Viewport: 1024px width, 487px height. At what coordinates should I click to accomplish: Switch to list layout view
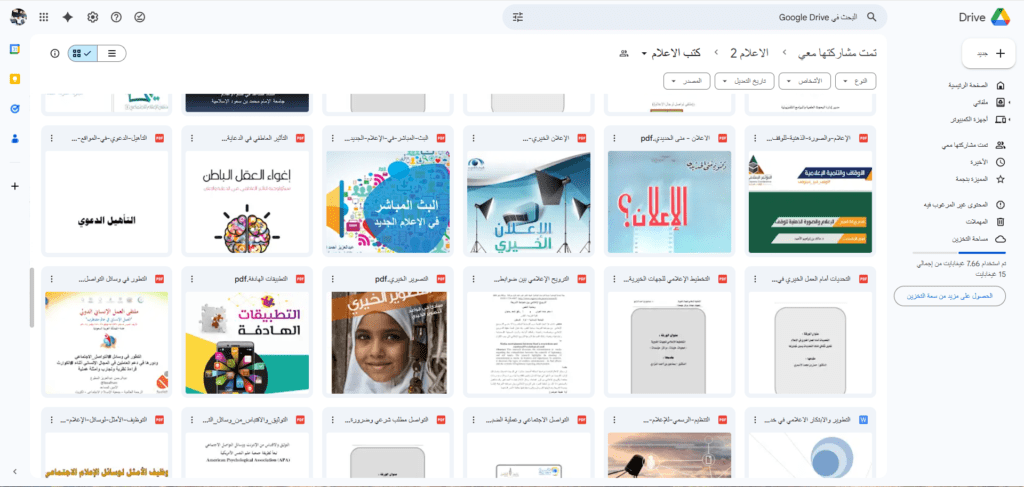112,53
